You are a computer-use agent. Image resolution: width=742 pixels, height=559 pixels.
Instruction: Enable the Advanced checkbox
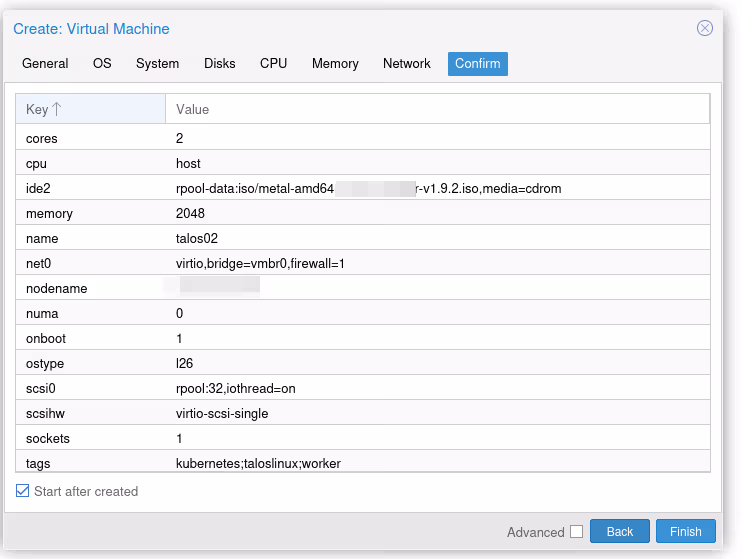click(x=576, y=532)
